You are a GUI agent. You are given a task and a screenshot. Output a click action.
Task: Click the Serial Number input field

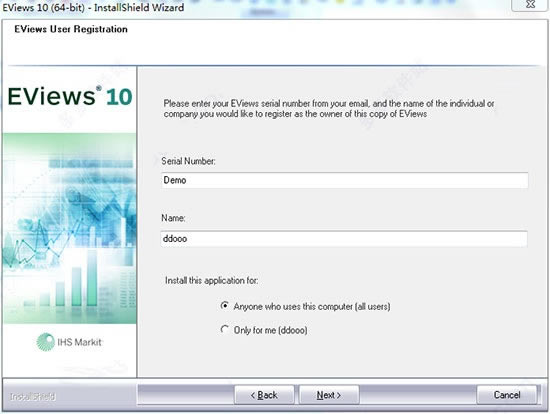344,180
